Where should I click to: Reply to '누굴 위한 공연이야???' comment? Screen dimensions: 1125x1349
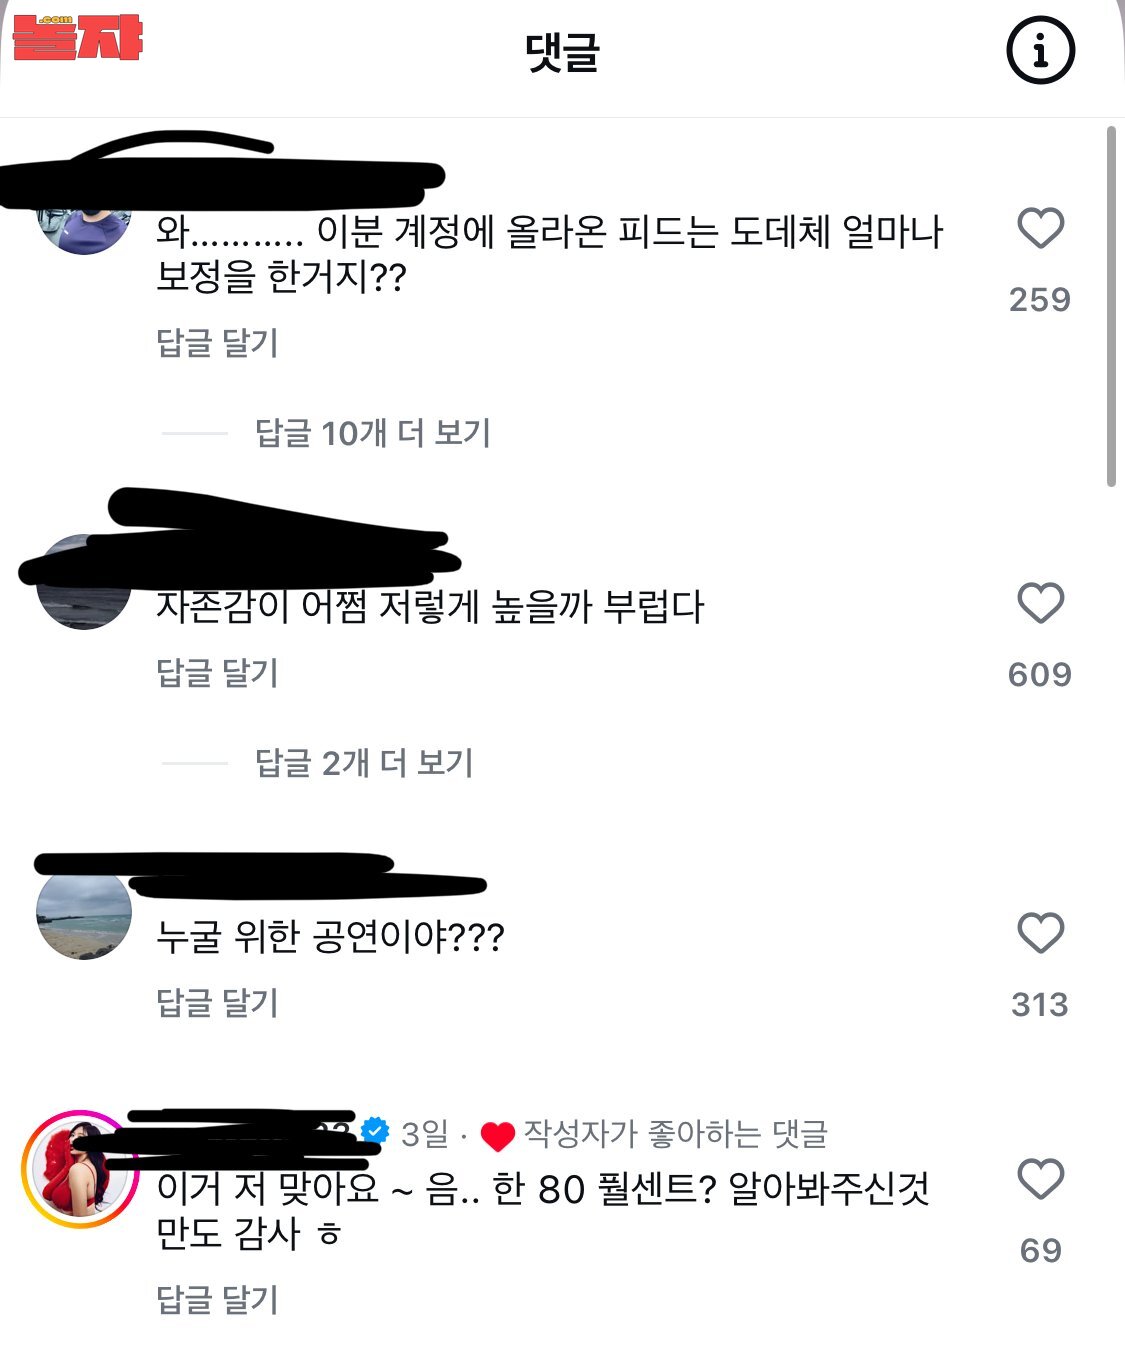point(217,1003)
